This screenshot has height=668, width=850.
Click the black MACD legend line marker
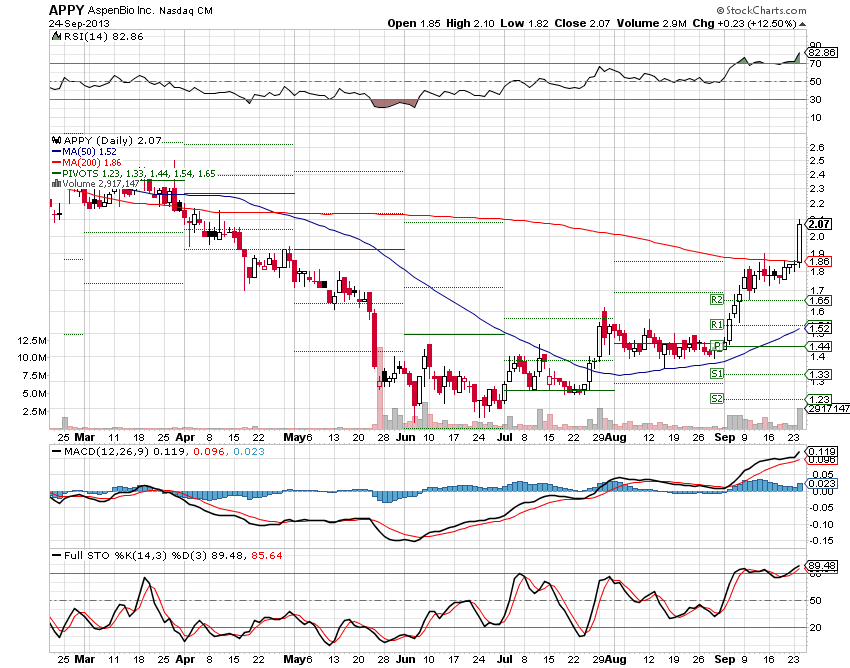56,451
